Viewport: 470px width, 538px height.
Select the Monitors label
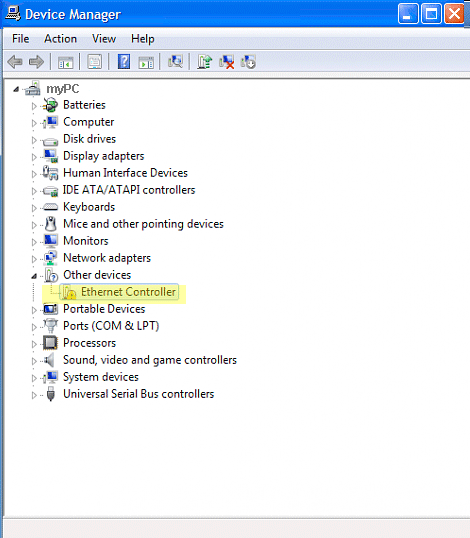[86, 241]
